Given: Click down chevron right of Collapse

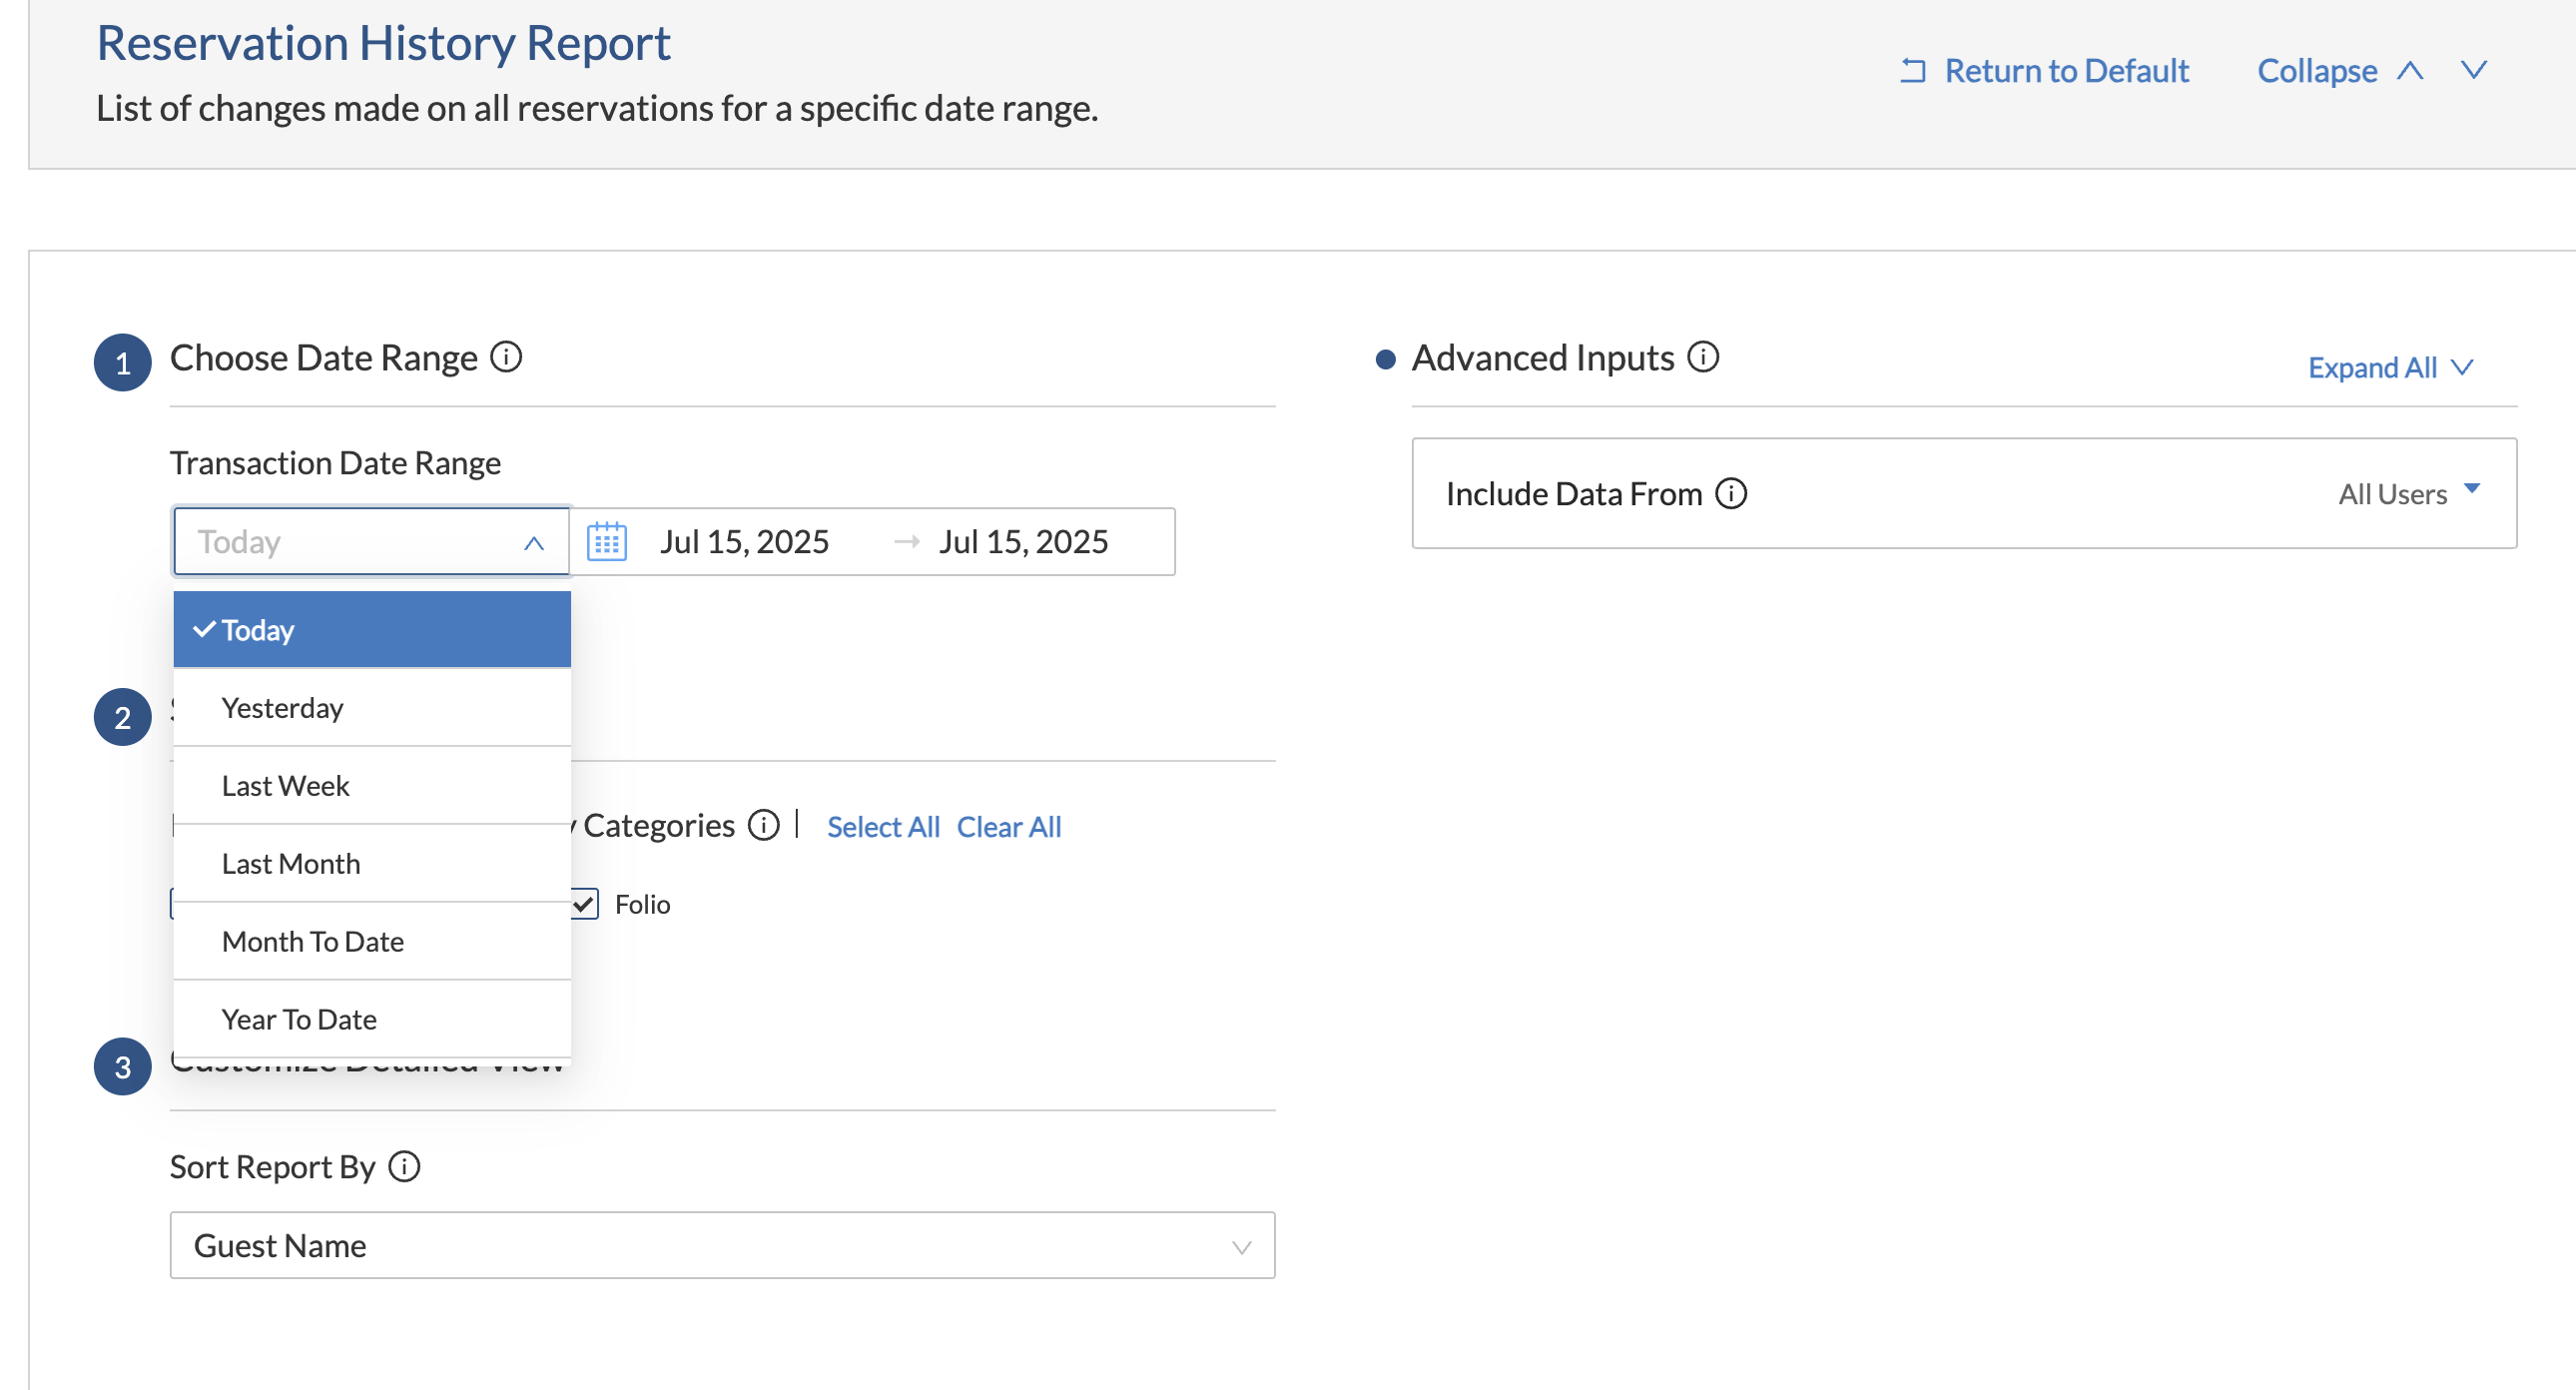Looking at the screenshot, I should 2473,71.
